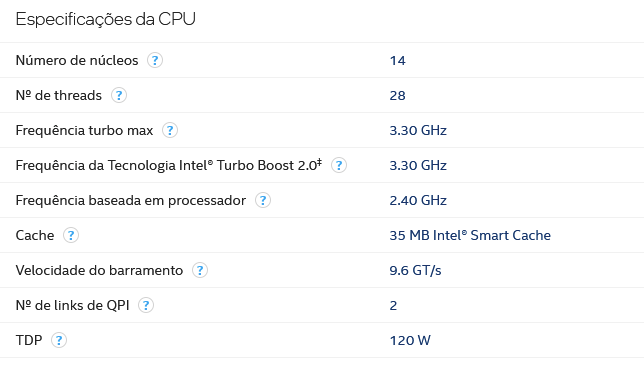Select the Nº de links de QPI label
Screen dimensions: 644x378
(73, 305)
